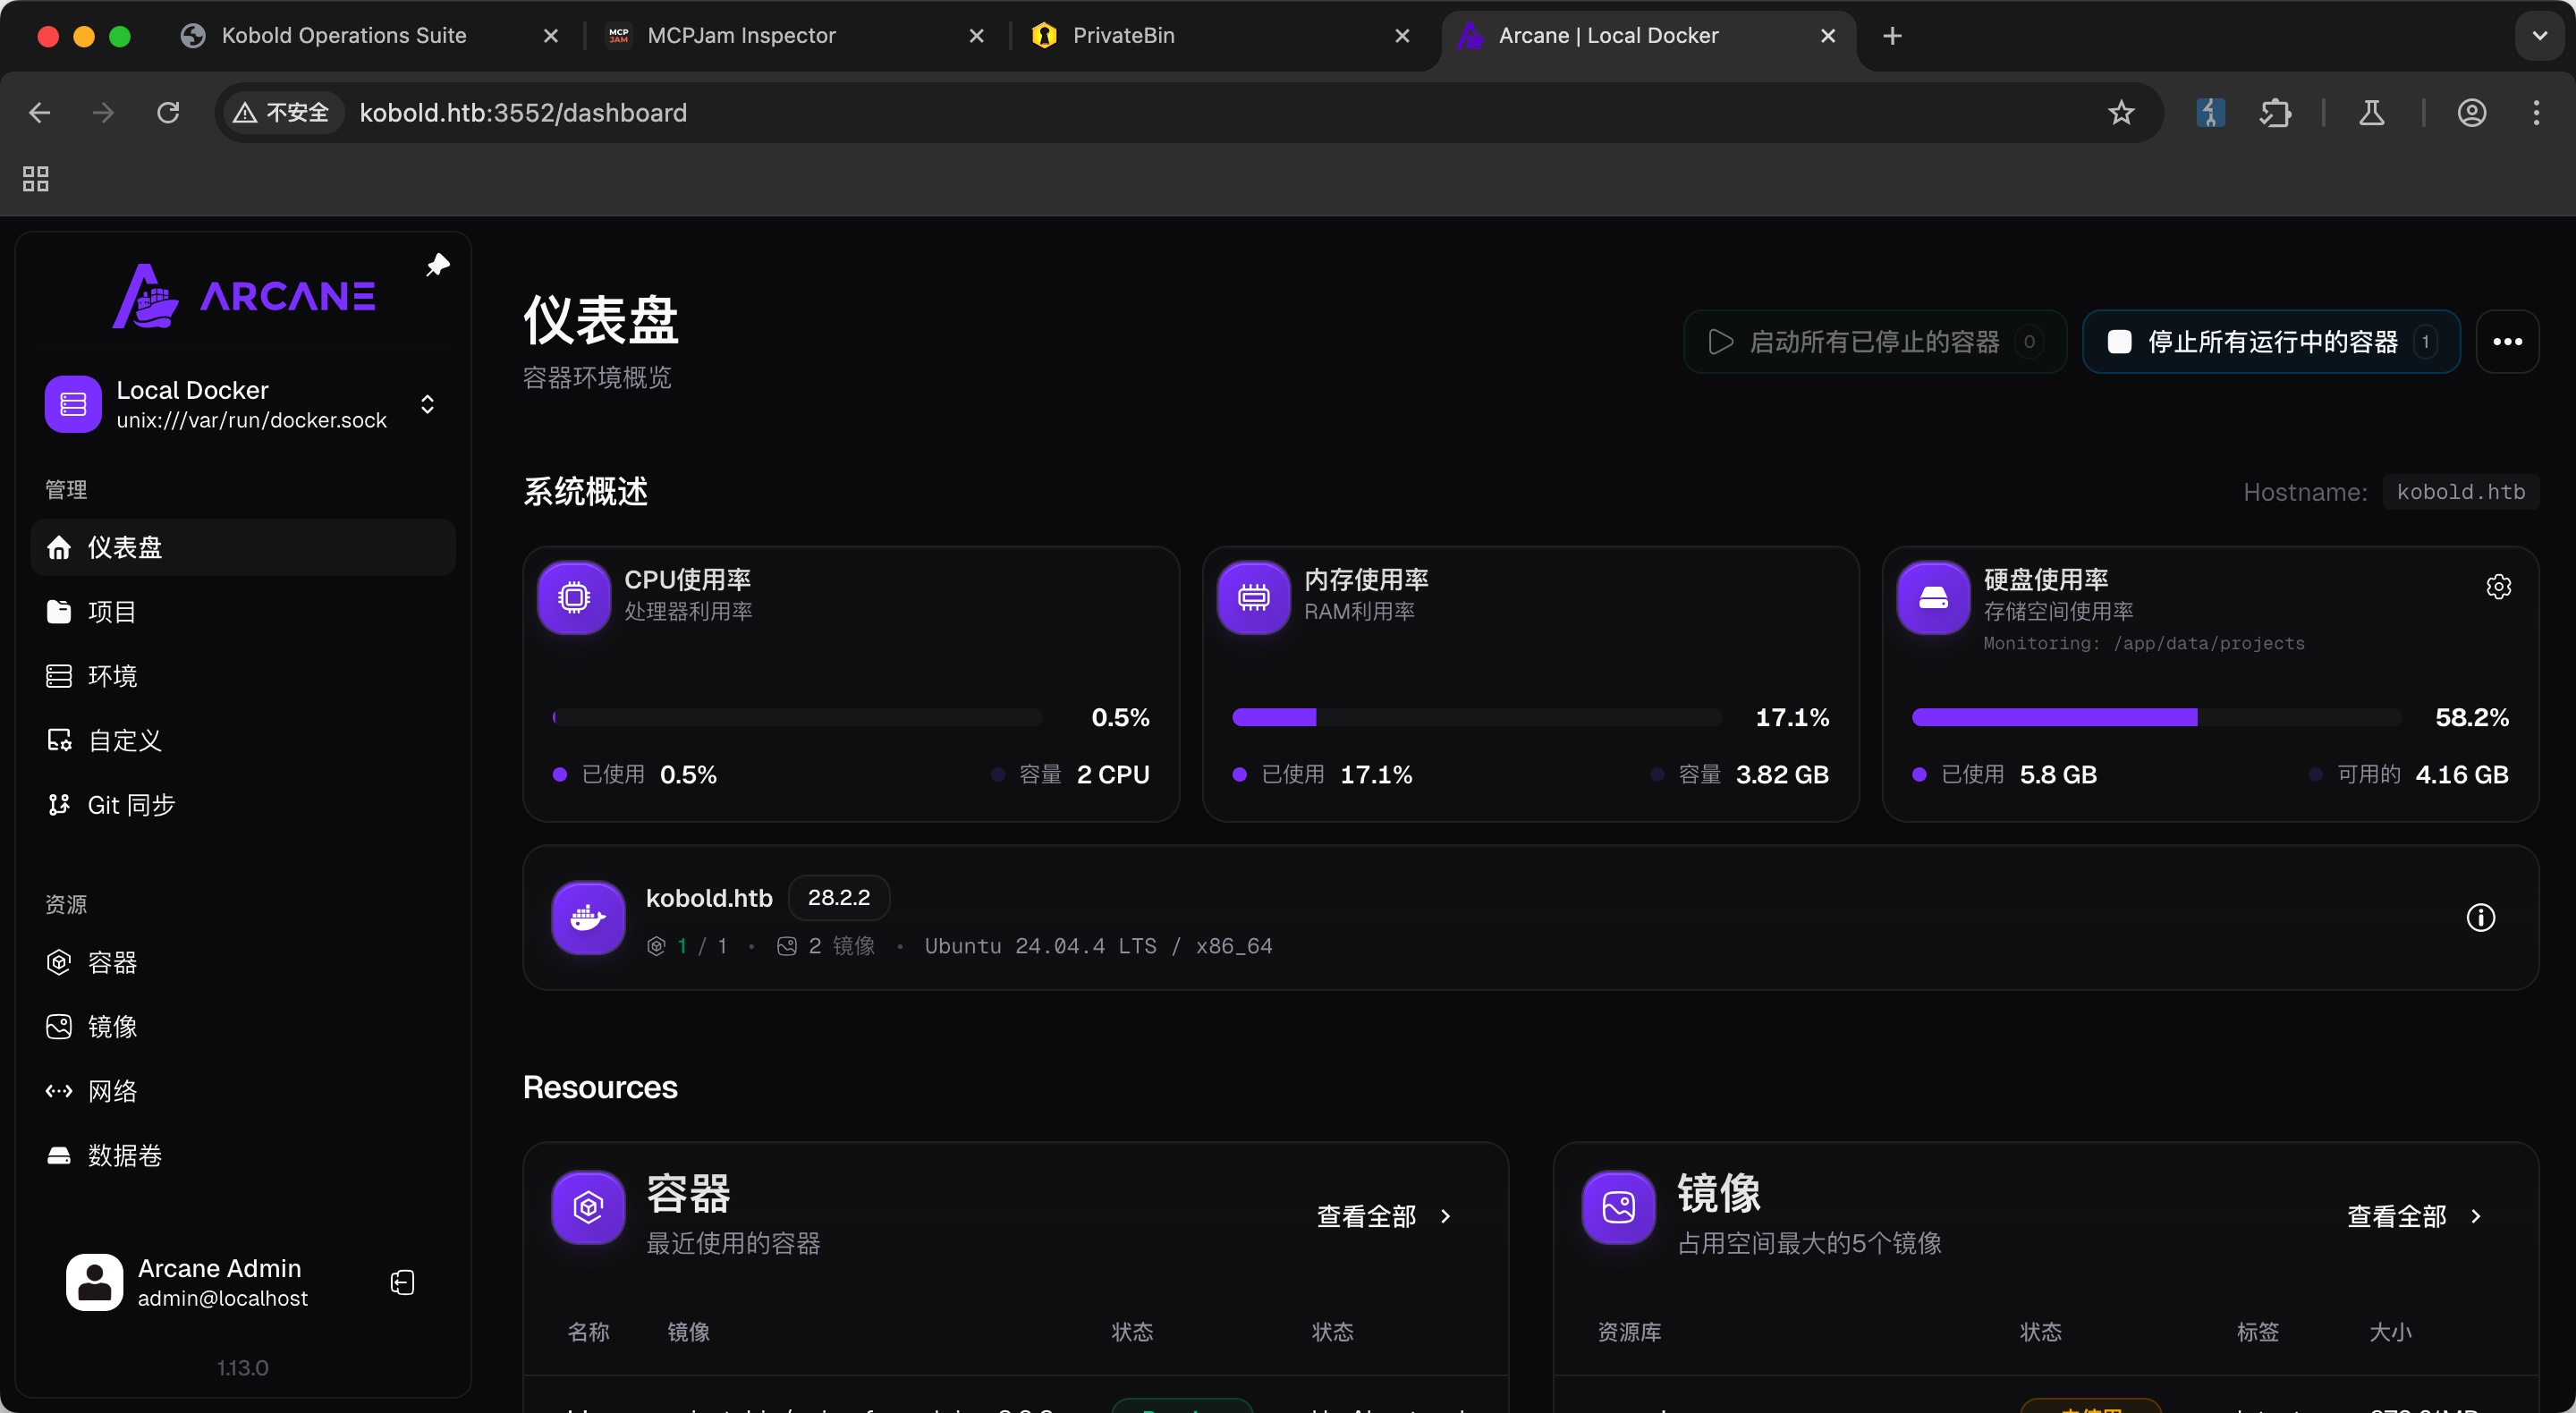Open 网络 in the sidebar

[243, 1091]
